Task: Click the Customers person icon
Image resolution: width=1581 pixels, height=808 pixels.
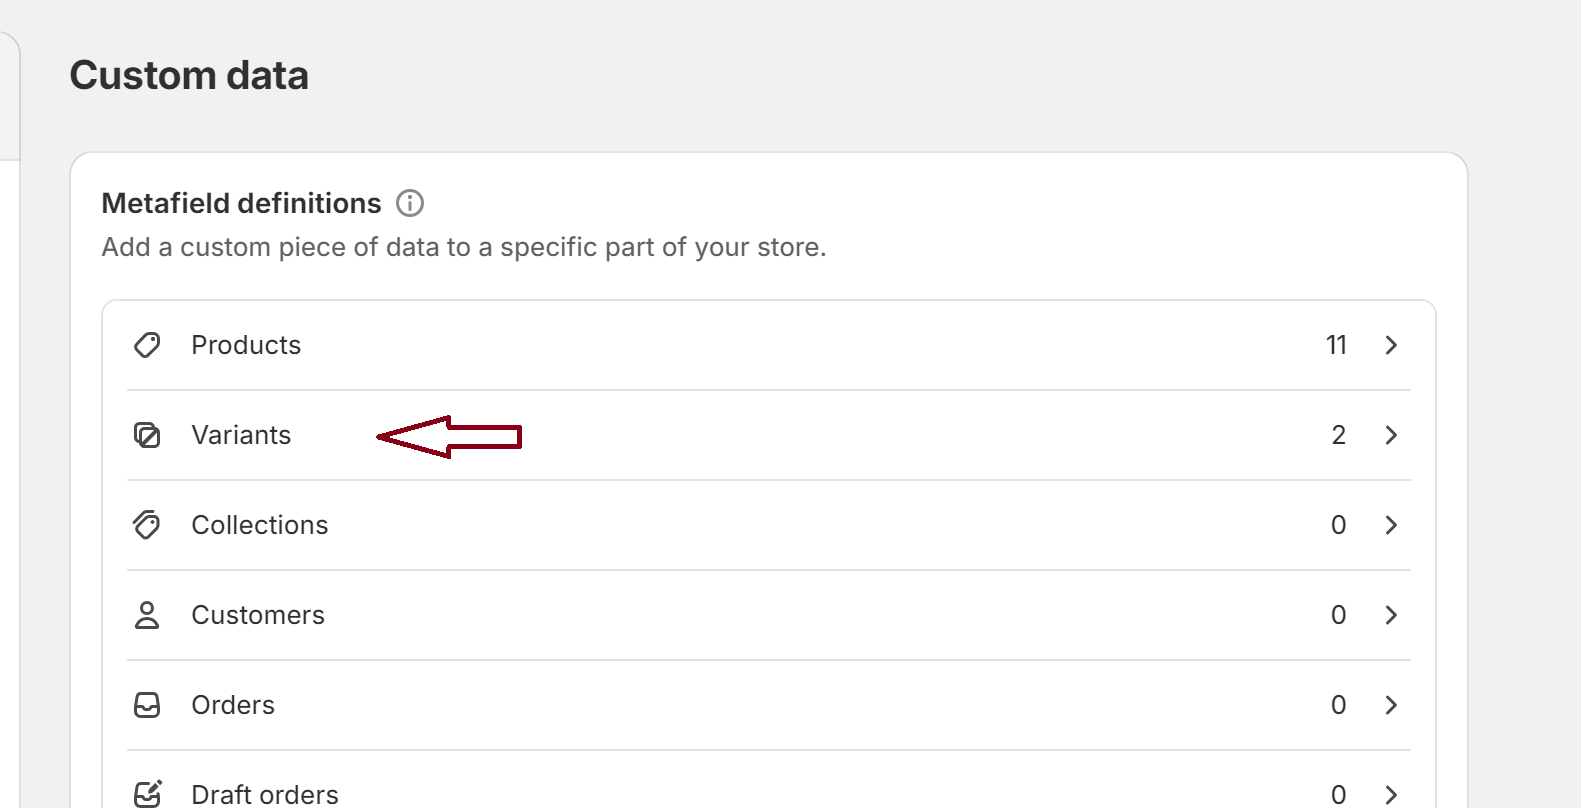Action: [x=147, y=615]
